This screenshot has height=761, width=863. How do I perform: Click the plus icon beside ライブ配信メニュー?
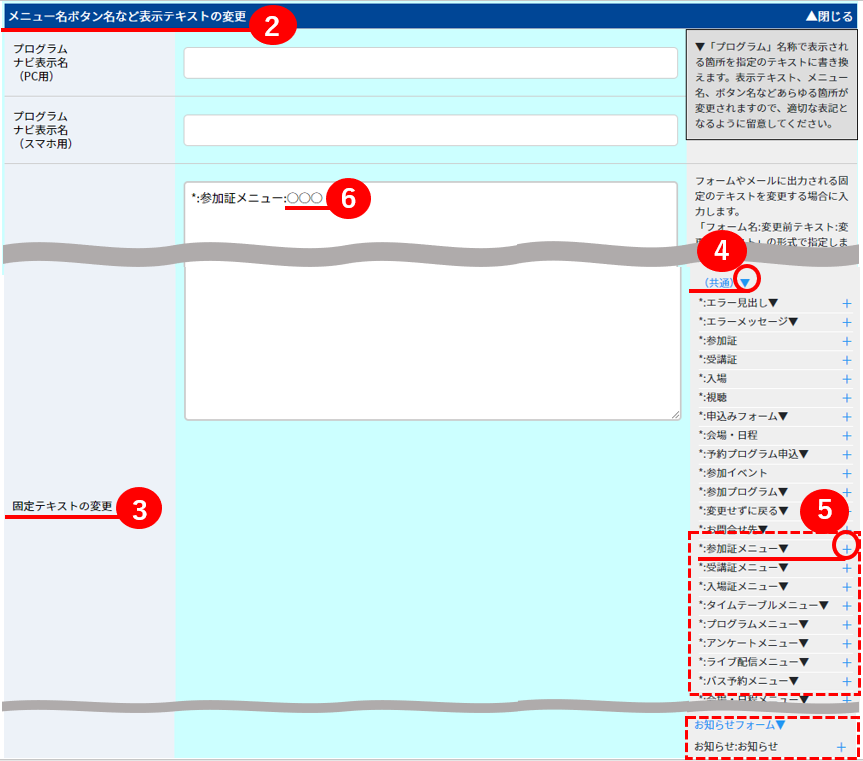coord(846,663)
